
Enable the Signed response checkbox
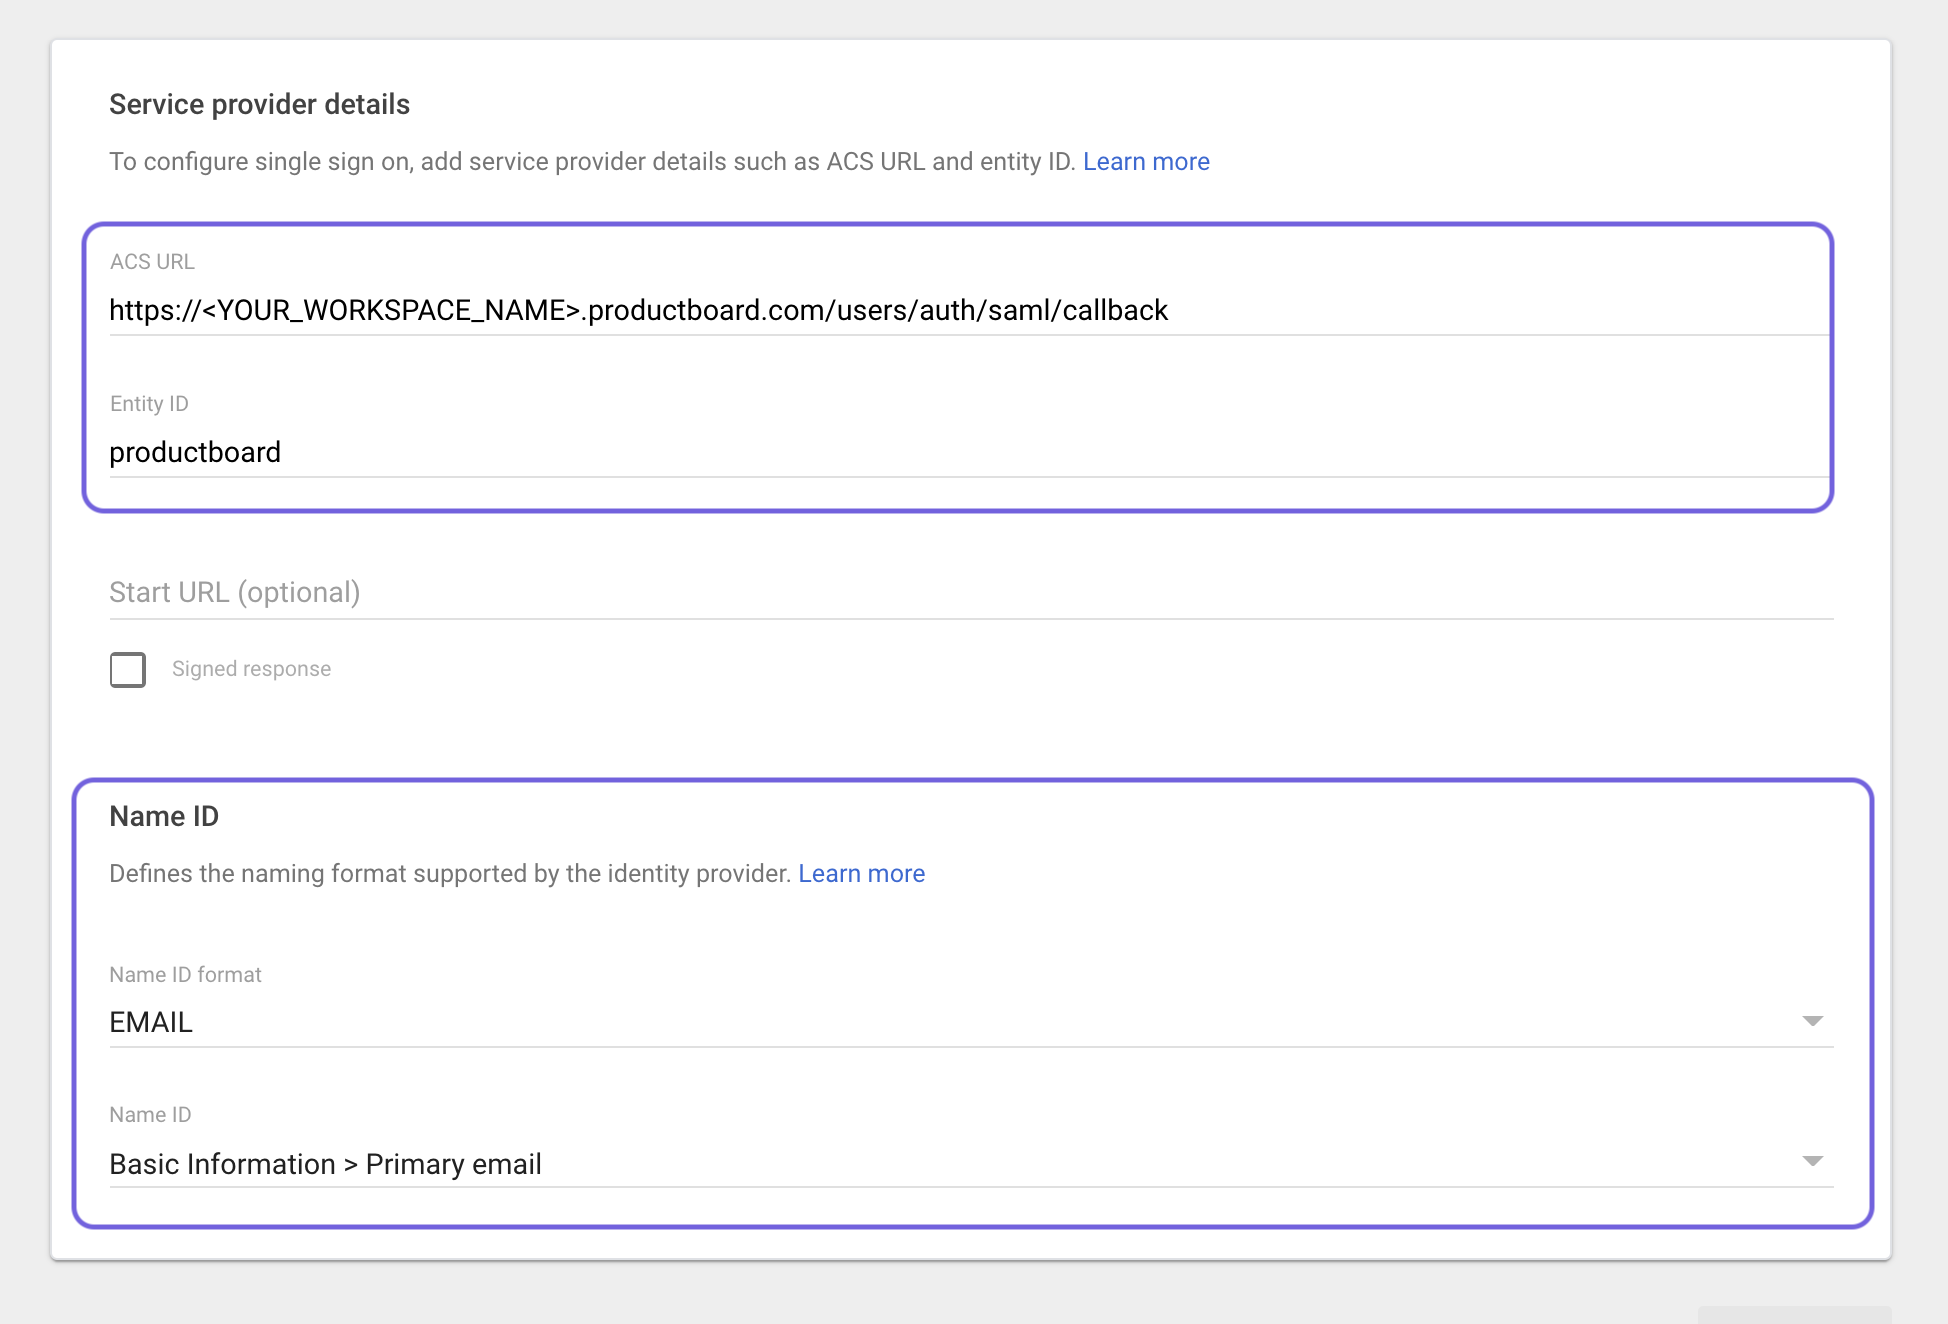128,669
